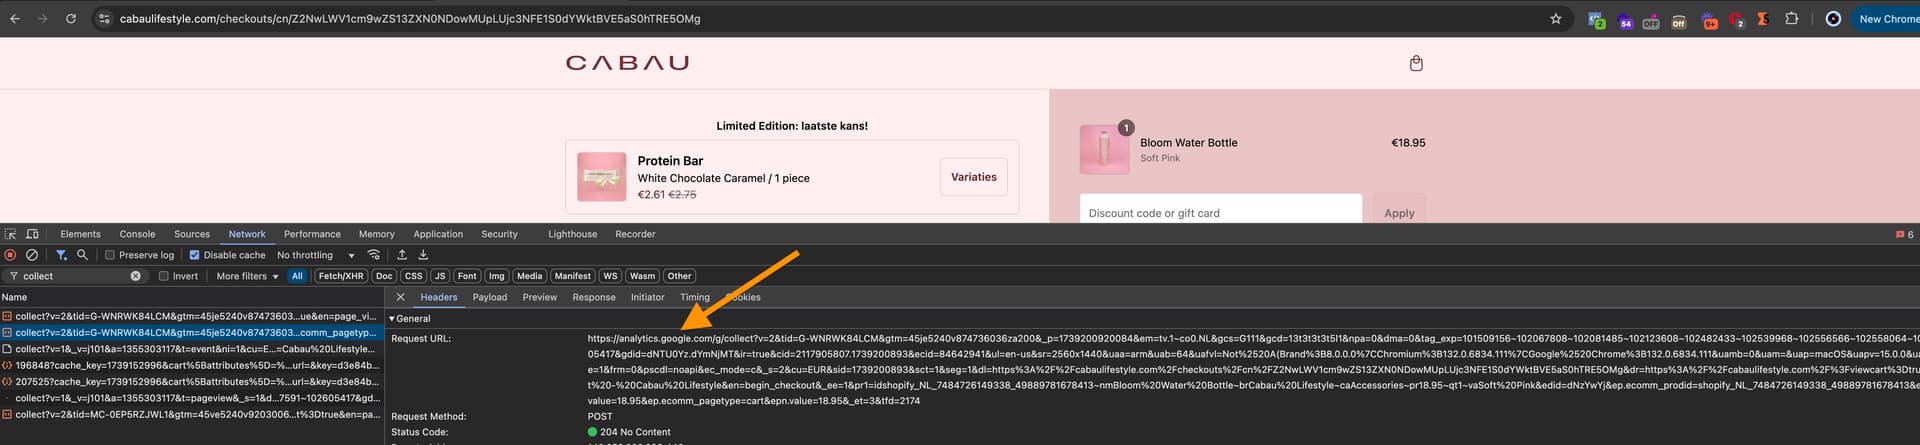Stop recording the network log
Image resolution: width=1920 pixels, height=445 pixels.
(11, 255)
